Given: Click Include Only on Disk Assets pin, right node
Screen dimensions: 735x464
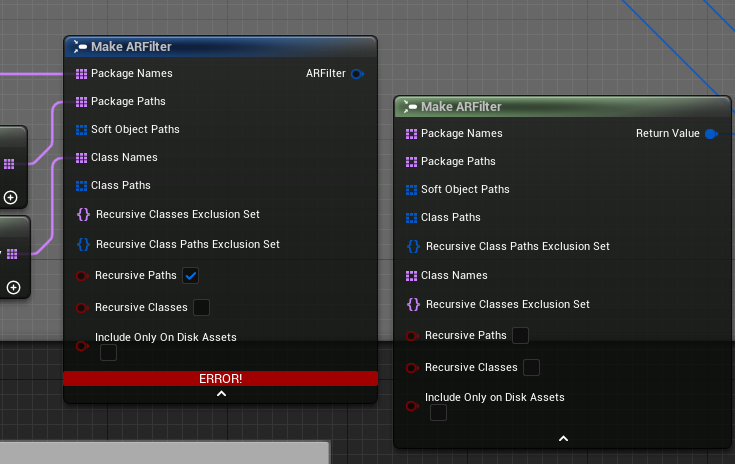Looking at the screenshot, I should [412, 406].
